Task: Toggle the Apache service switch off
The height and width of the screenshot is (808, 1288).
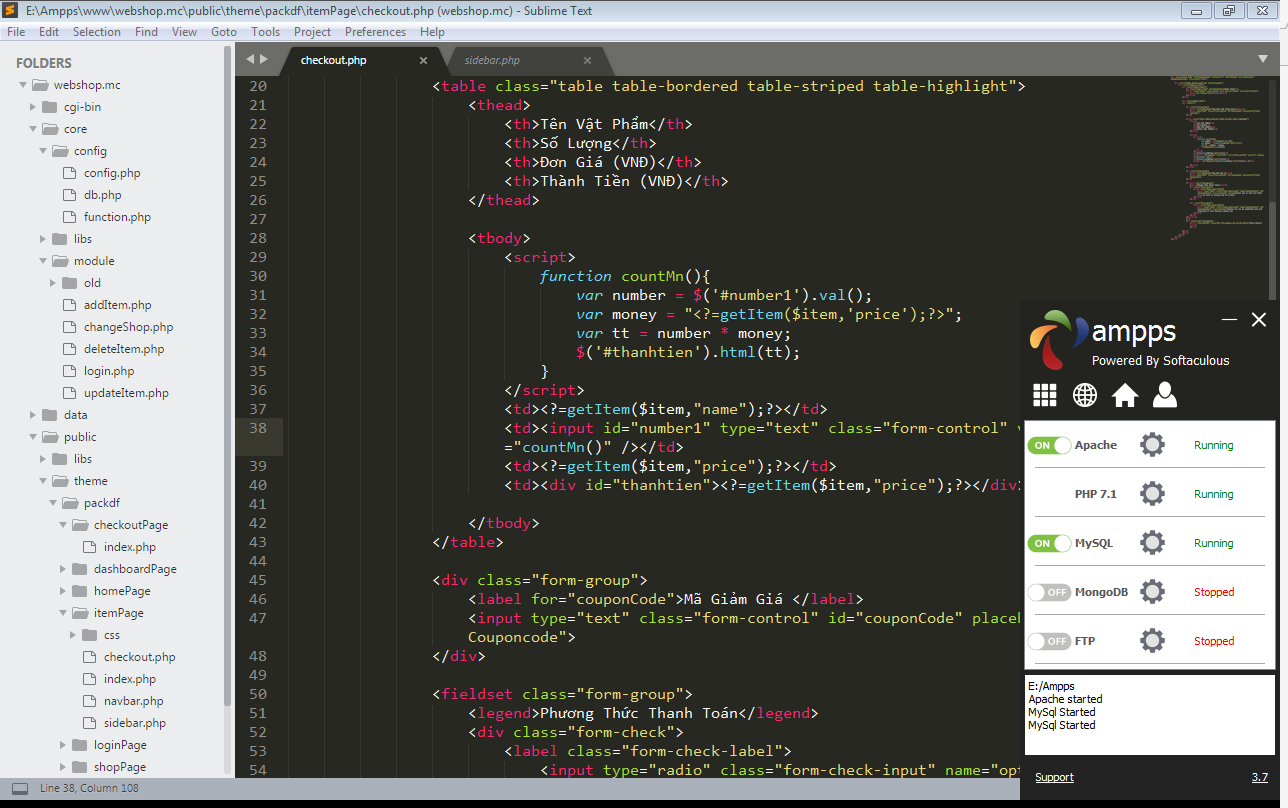Action: (x=1049, y=445)
